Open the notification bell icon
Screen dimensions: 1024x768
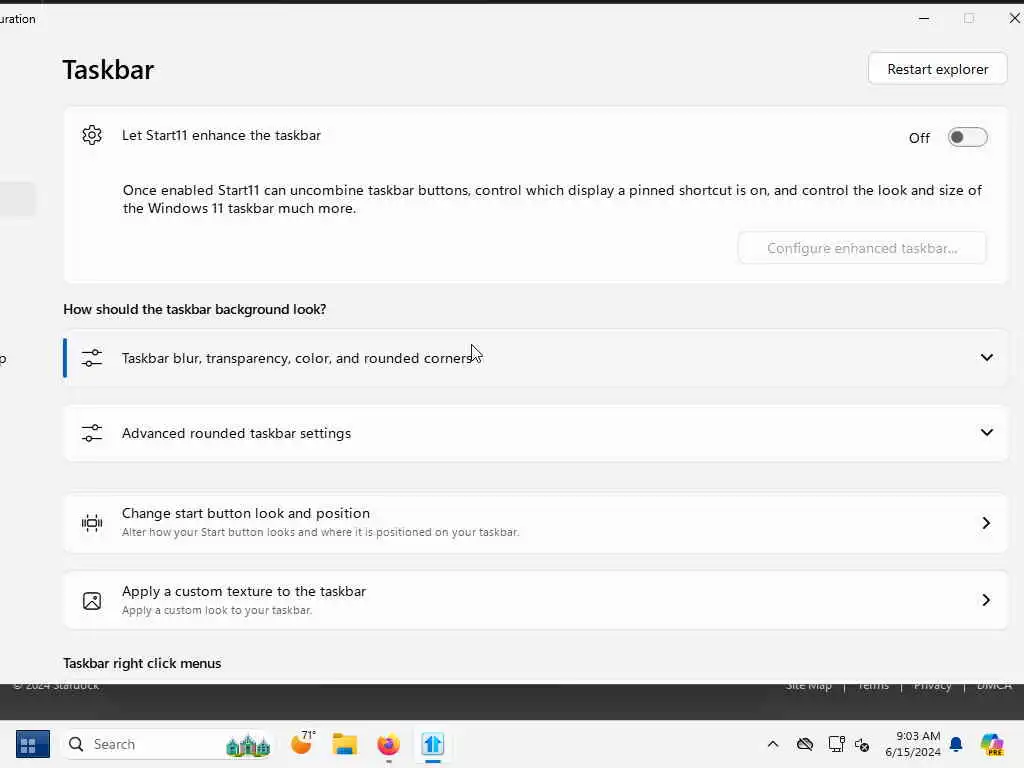pyautogui.click(x=956, y=744)
